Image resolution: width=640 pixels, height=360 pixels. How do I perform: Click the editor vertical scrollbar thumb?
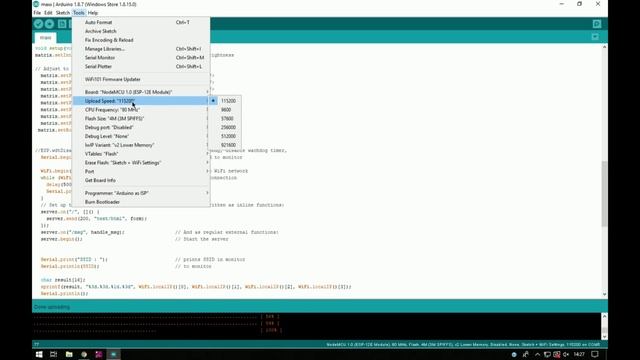[x=604, y=193]
